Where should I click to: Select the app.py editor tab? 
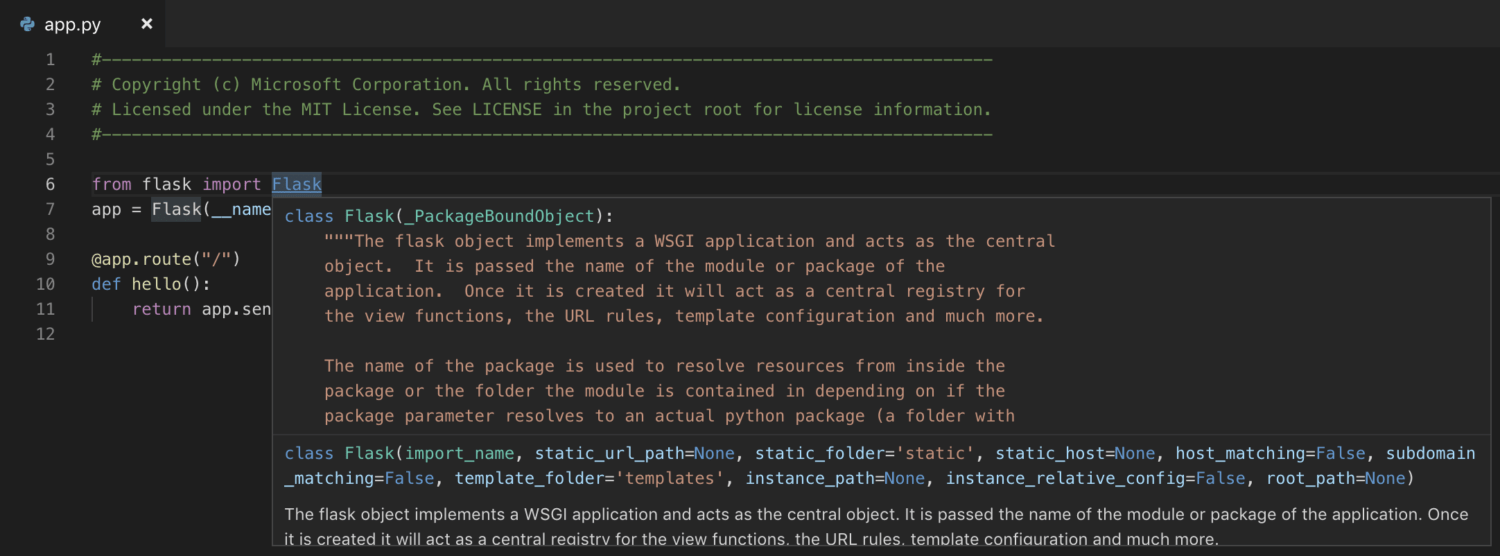tap(83, 24)
